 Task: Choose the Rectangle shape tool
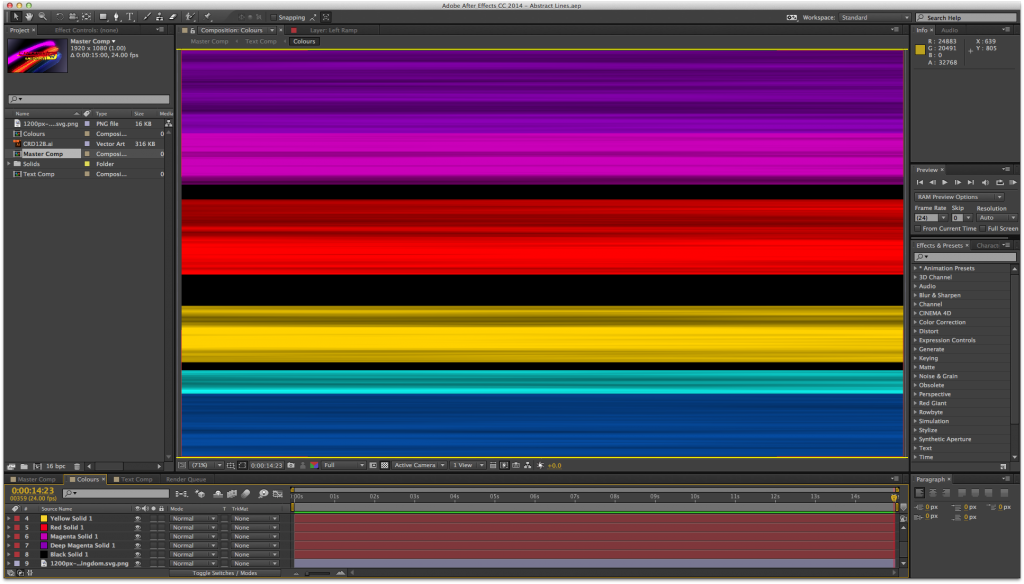[x=103, y=17]
